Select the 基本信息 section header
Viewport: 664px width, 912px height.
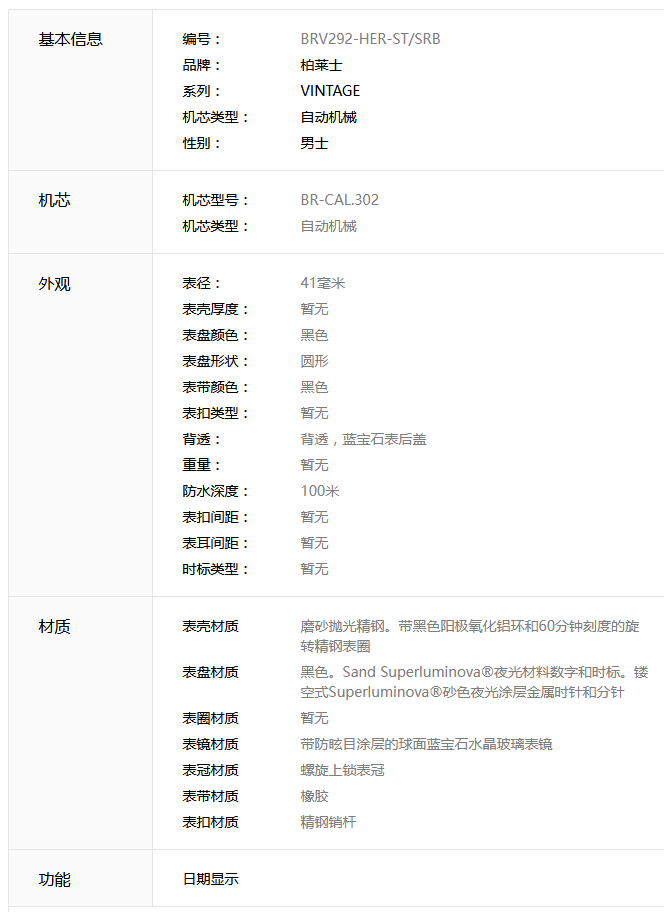pos(70,39)
